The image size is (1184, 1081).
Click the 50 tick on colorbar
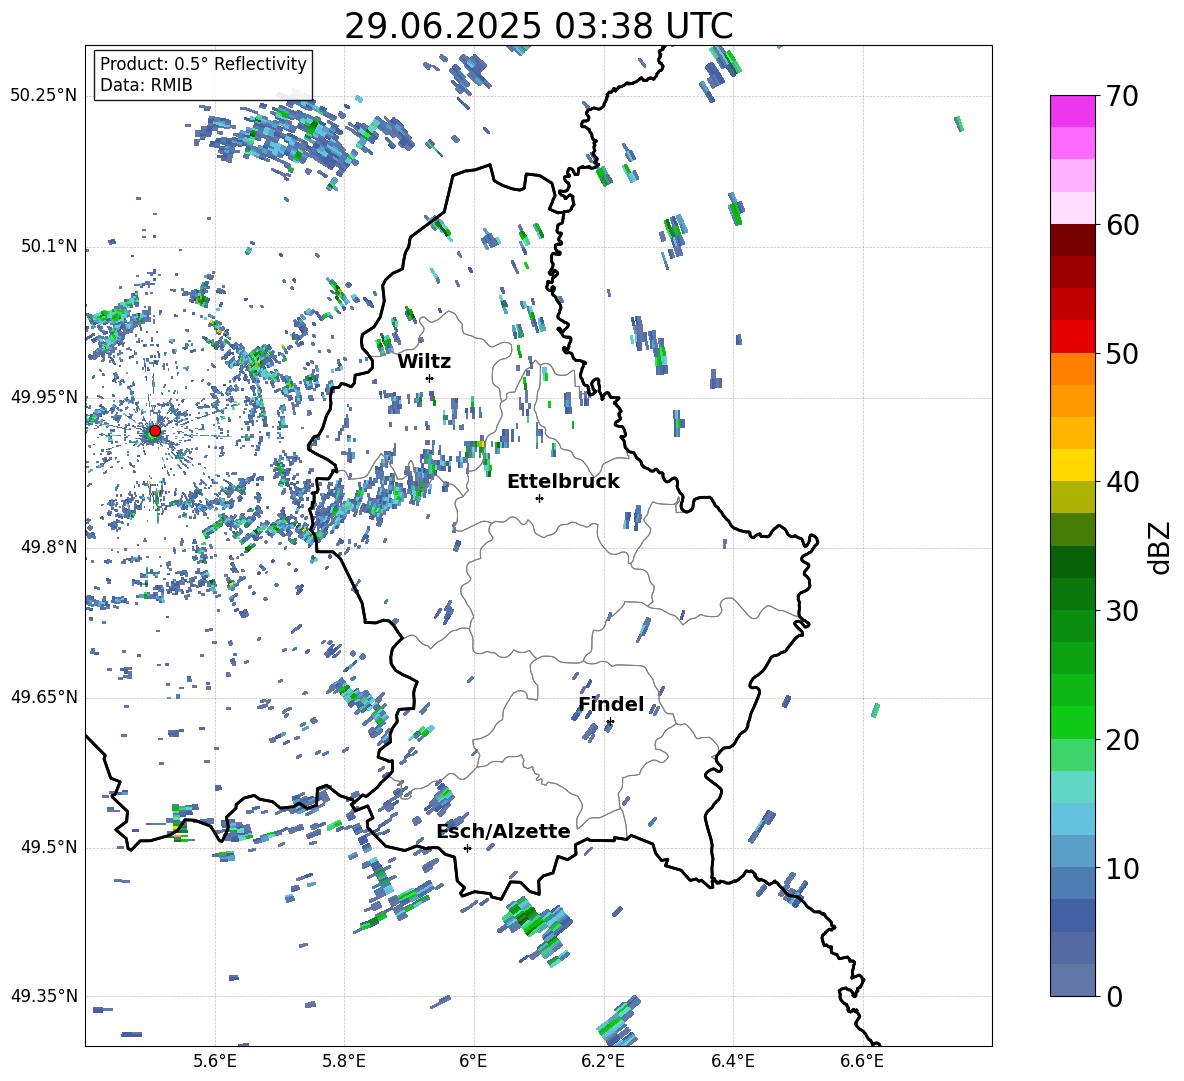coord(1122,353)
